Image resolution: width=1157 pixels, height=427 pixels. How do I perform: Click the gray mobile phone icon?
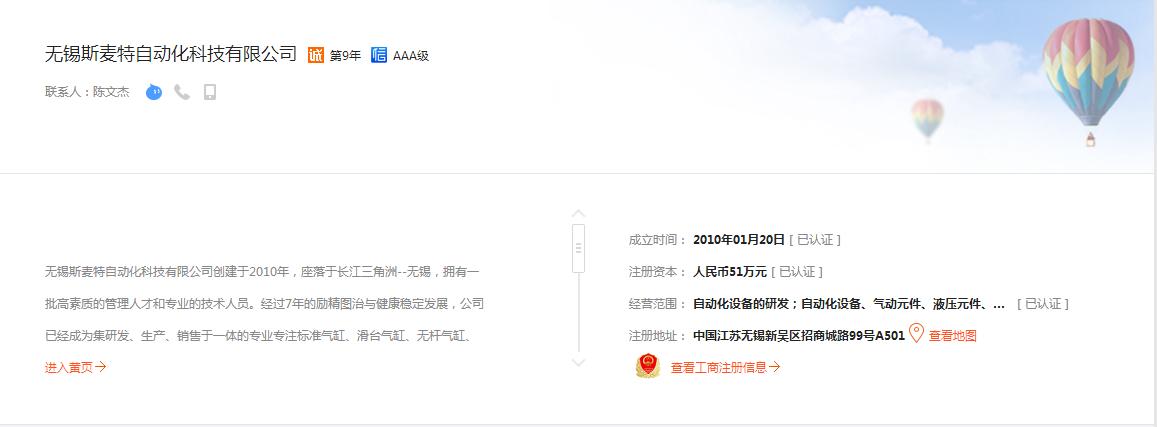(210, 92)
